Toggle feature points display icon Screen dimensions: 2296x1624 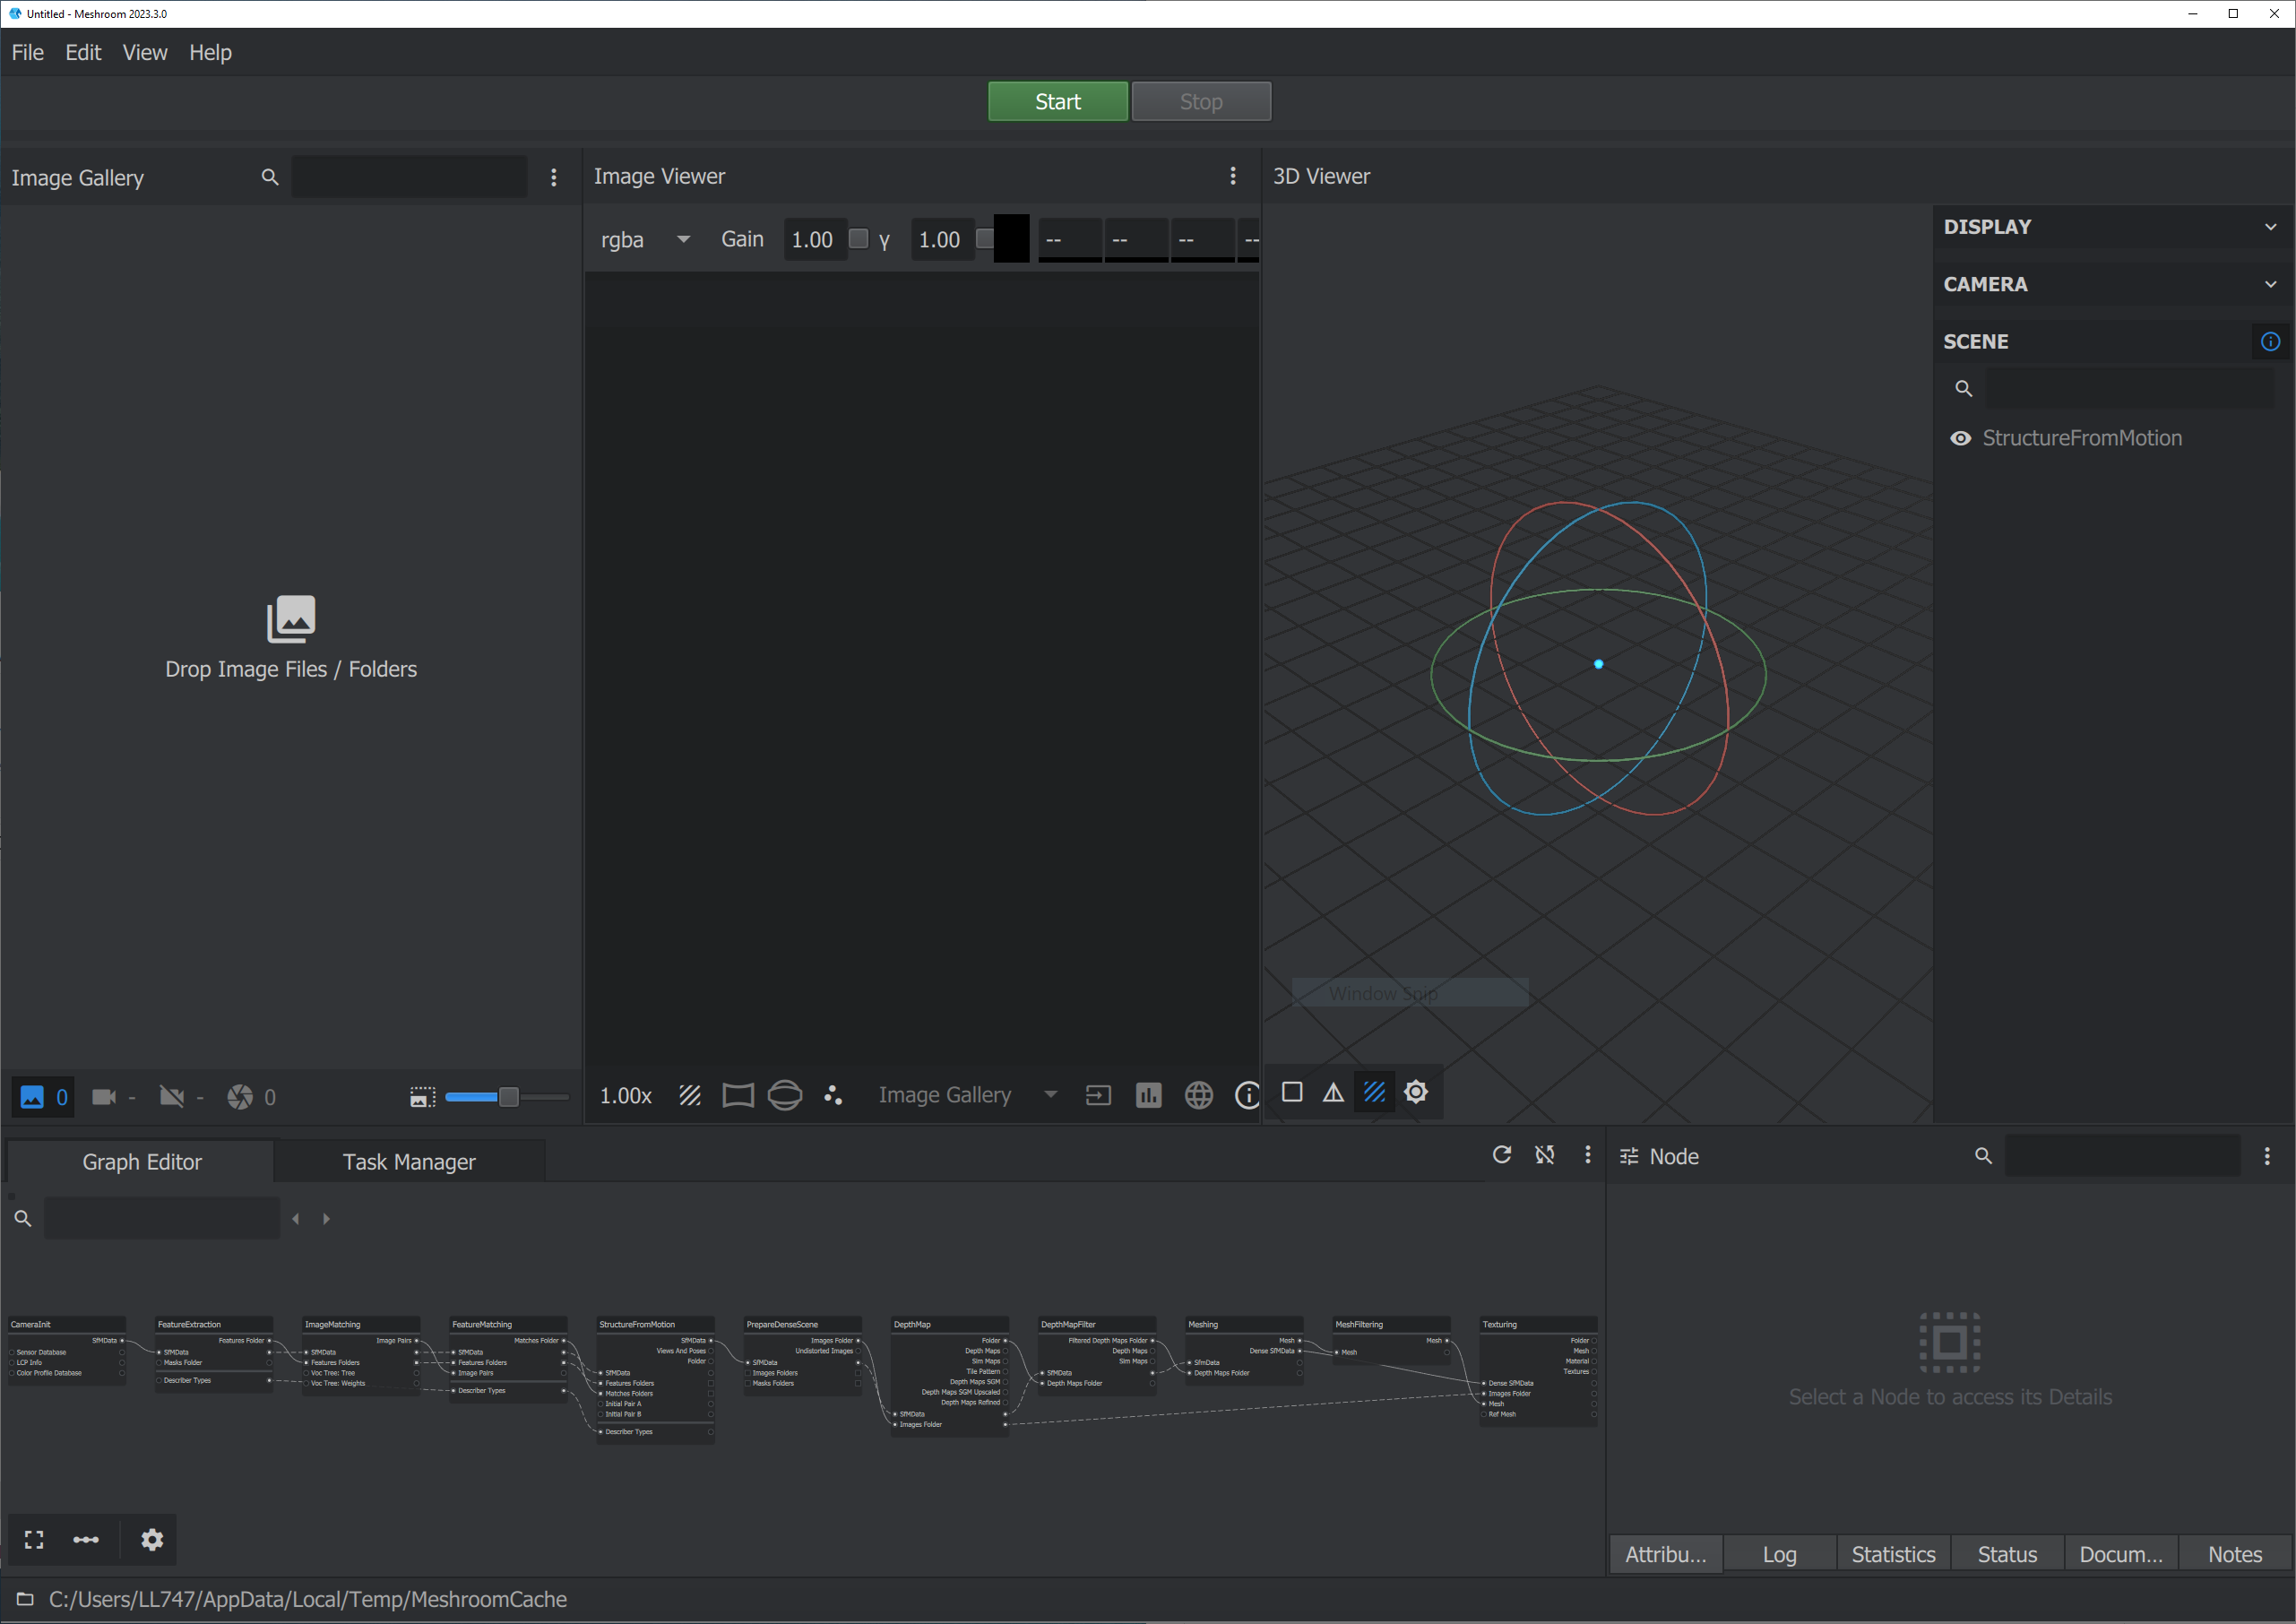tap(833, 1096)
